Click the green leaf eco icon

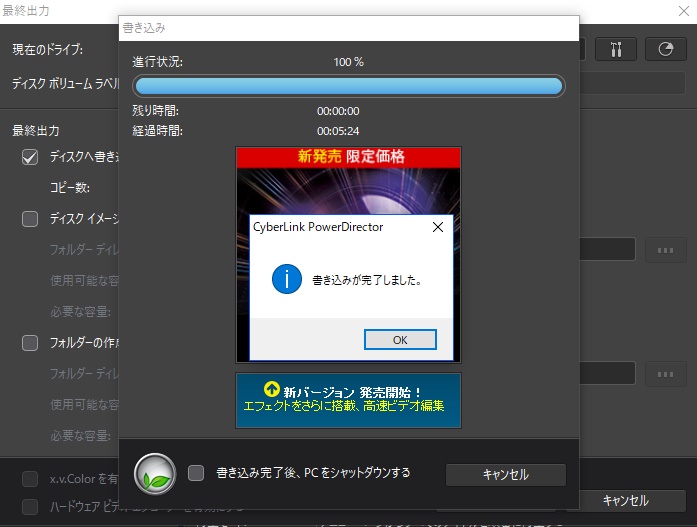[x=155, y=474]
